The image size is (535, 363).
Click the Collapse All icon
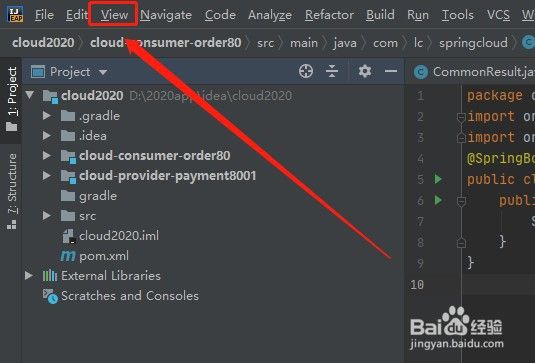point(332,71)
